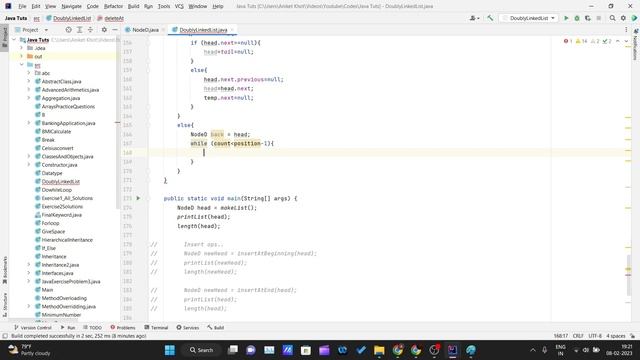Expand the abc package
This screenshot has width=640, height=360.
coord(29,73)
